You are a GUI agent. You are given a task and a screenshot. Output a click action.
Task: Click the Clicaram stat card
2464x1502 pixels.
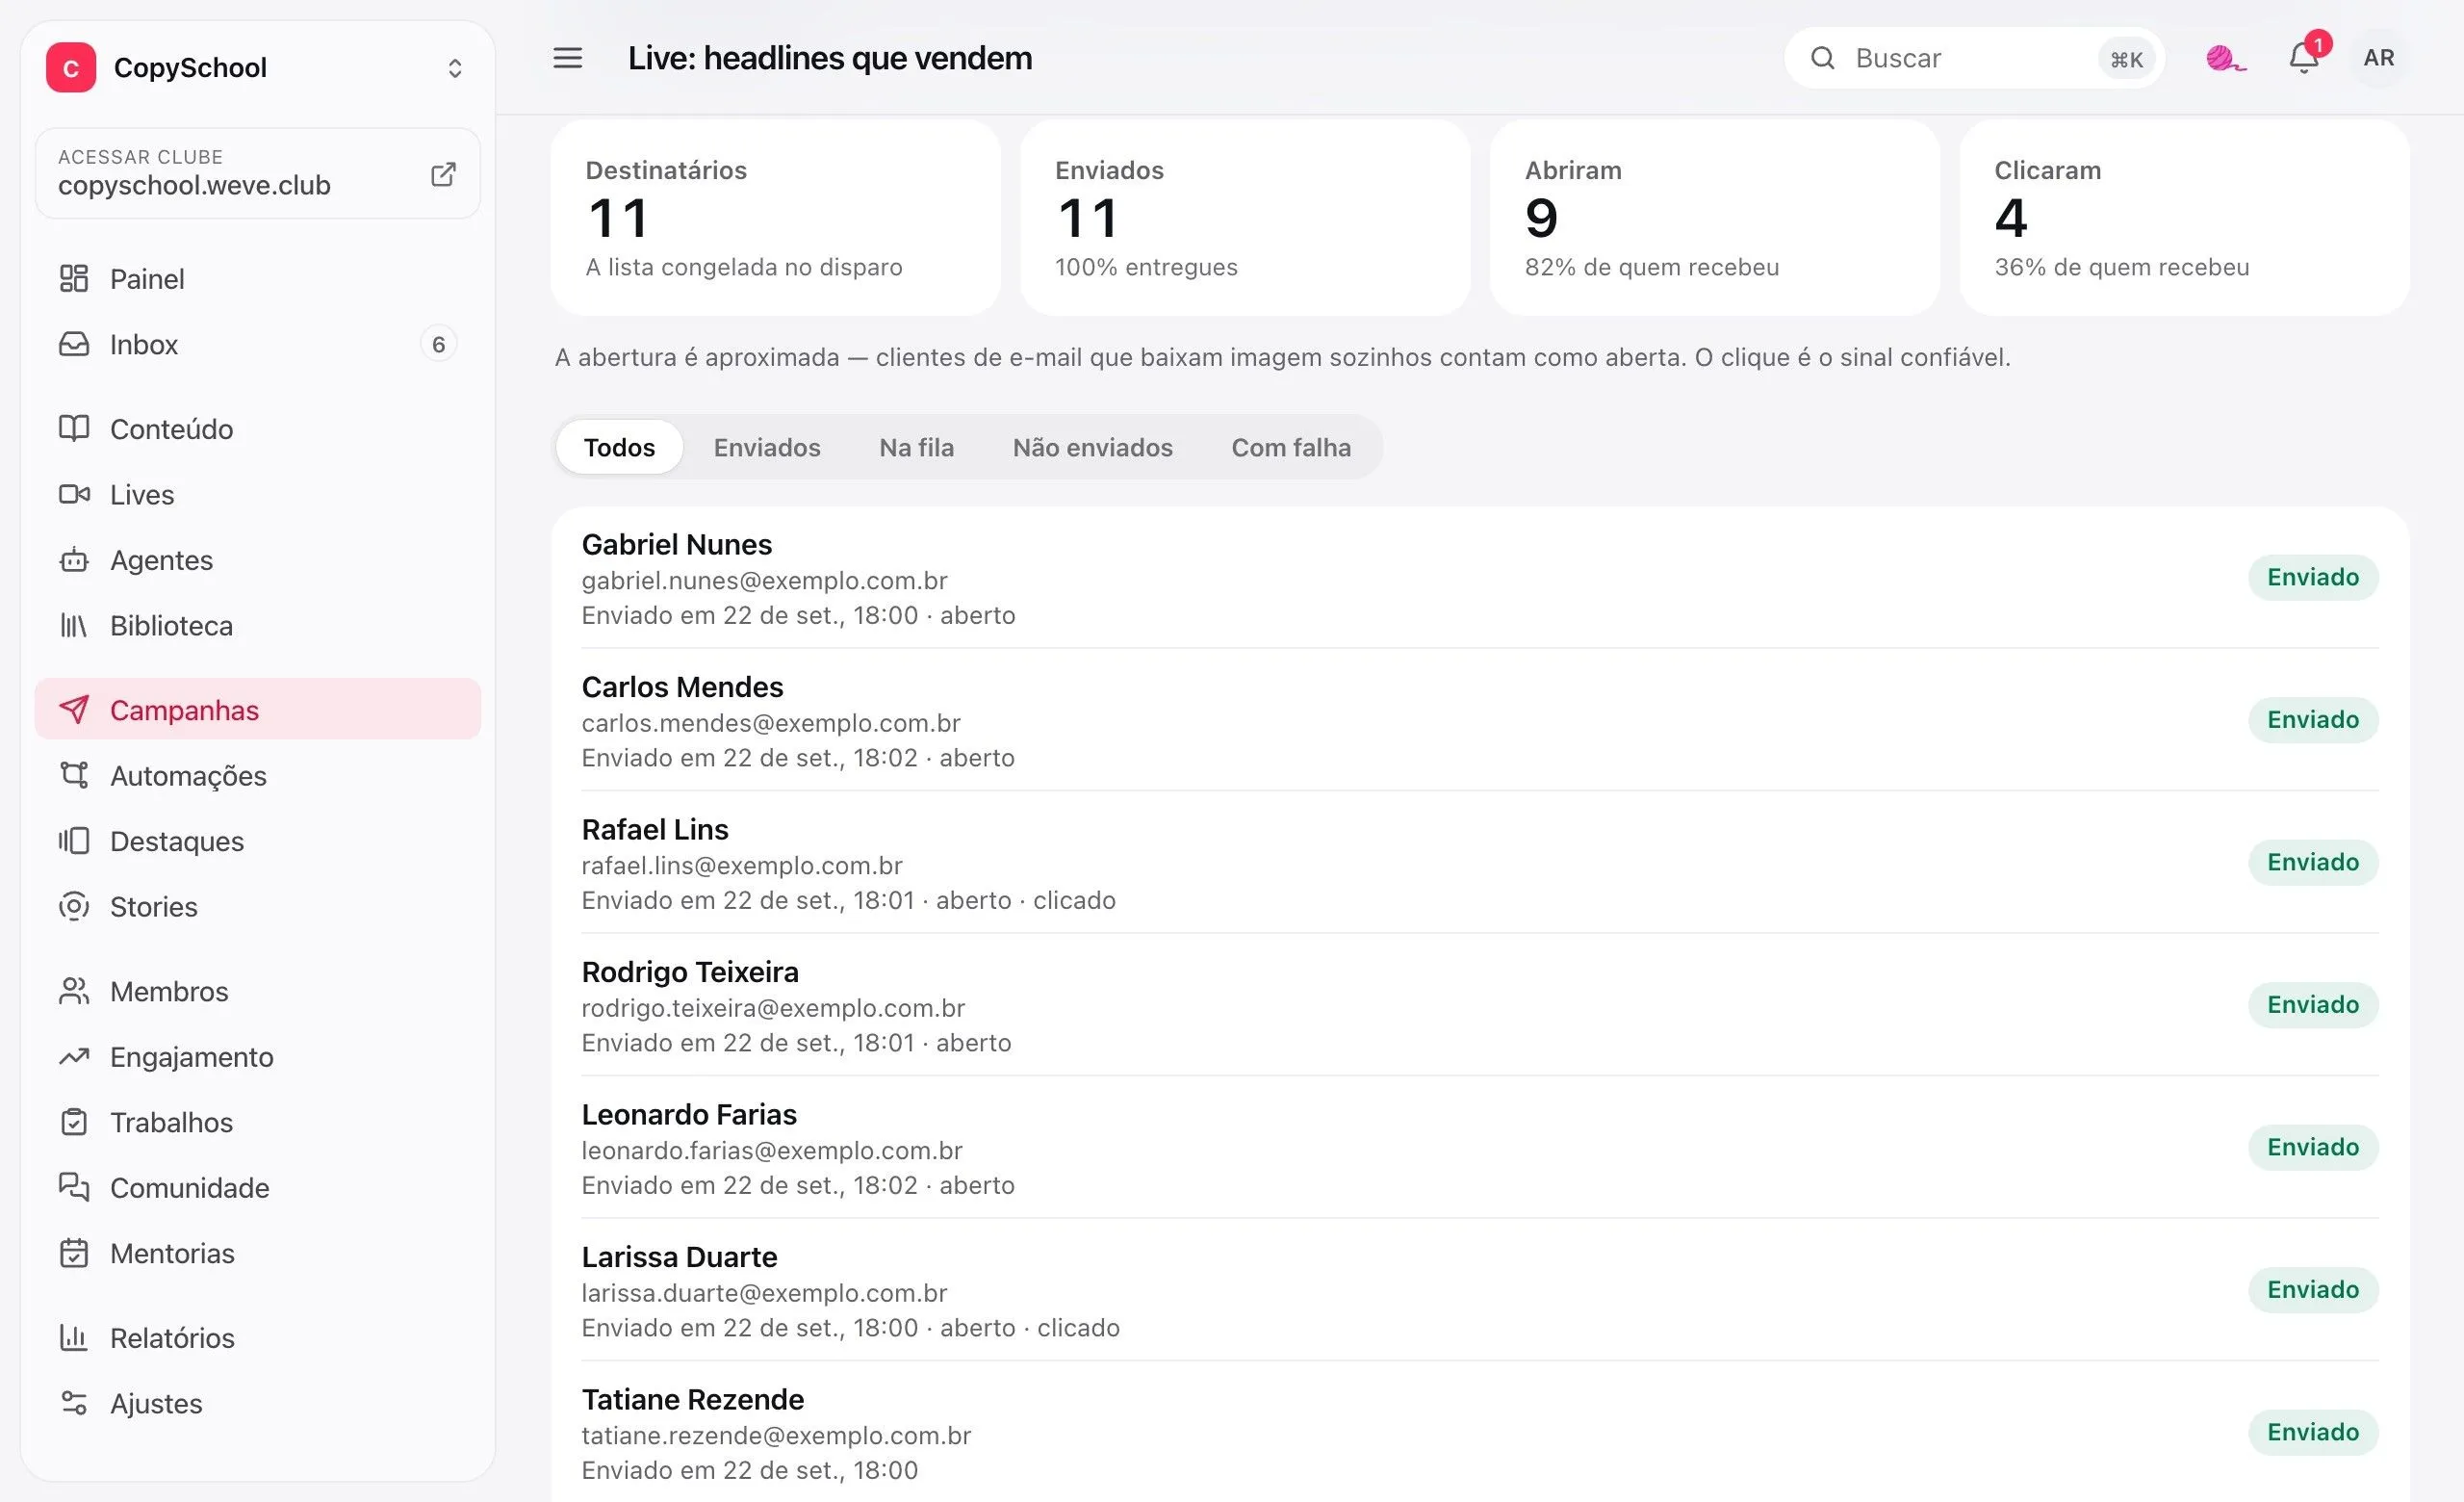pos(2184,218)
